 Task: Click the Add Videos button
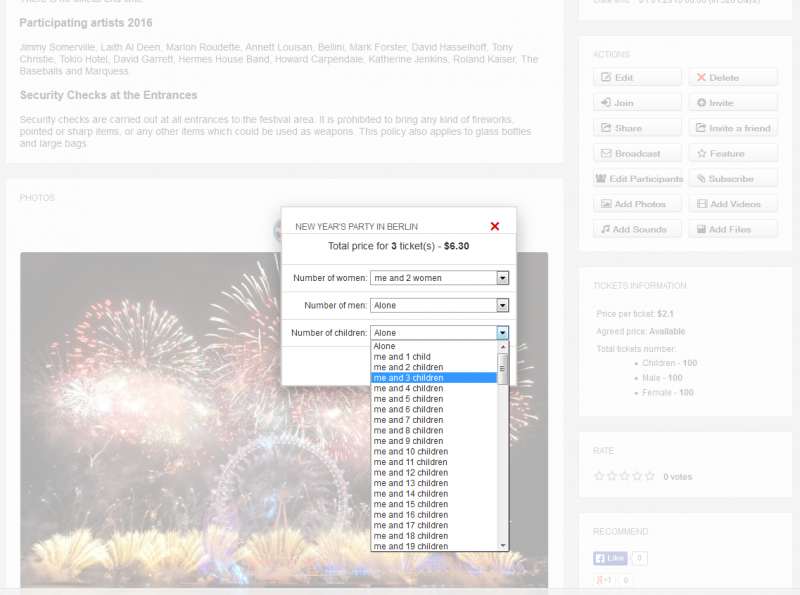tap(733, 204)
